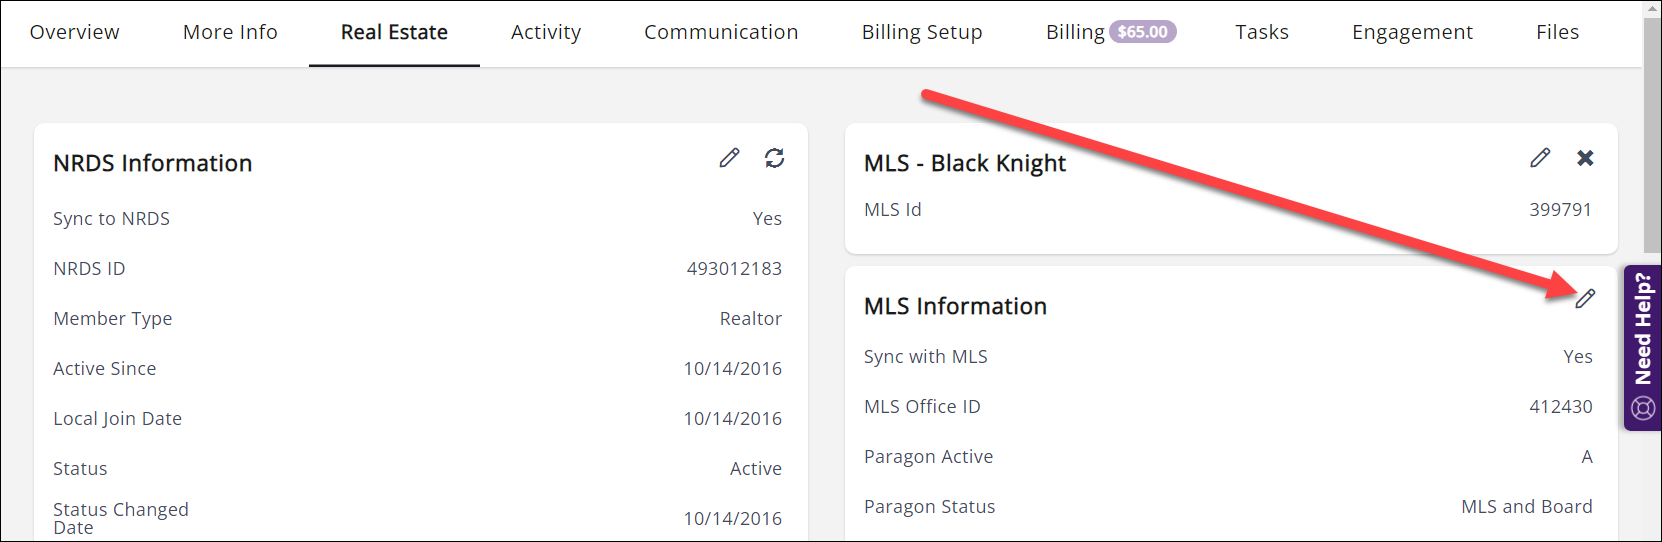View the Tasks tab
Screen dimensions: 1662x542
(x=1262, y=32)
